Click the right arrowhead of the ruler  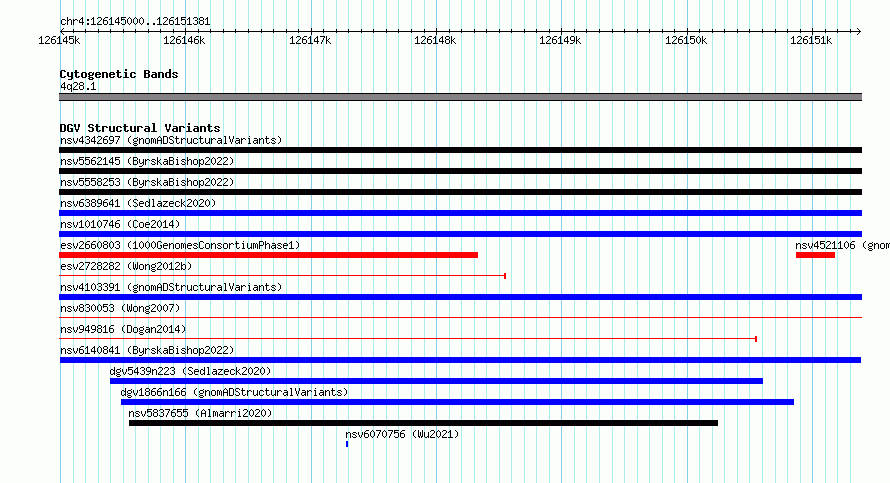(x=859, y=31)
